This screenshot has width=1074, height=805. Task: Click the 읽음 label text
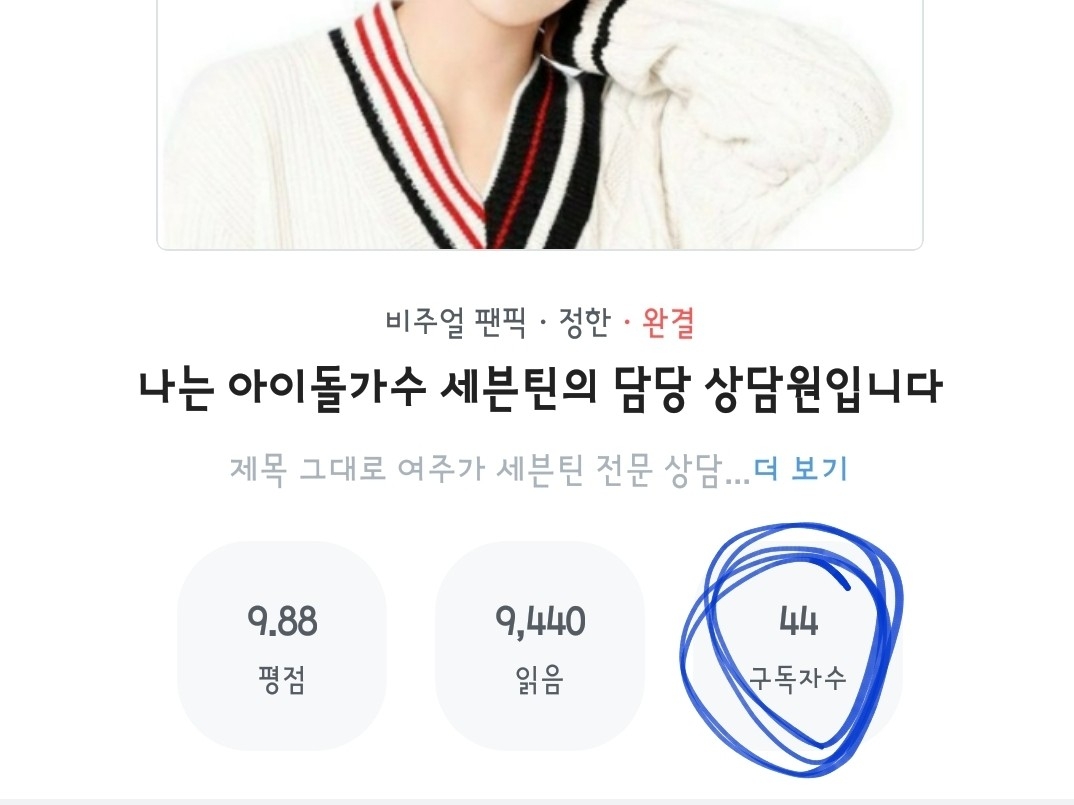(x=540, y=680)
